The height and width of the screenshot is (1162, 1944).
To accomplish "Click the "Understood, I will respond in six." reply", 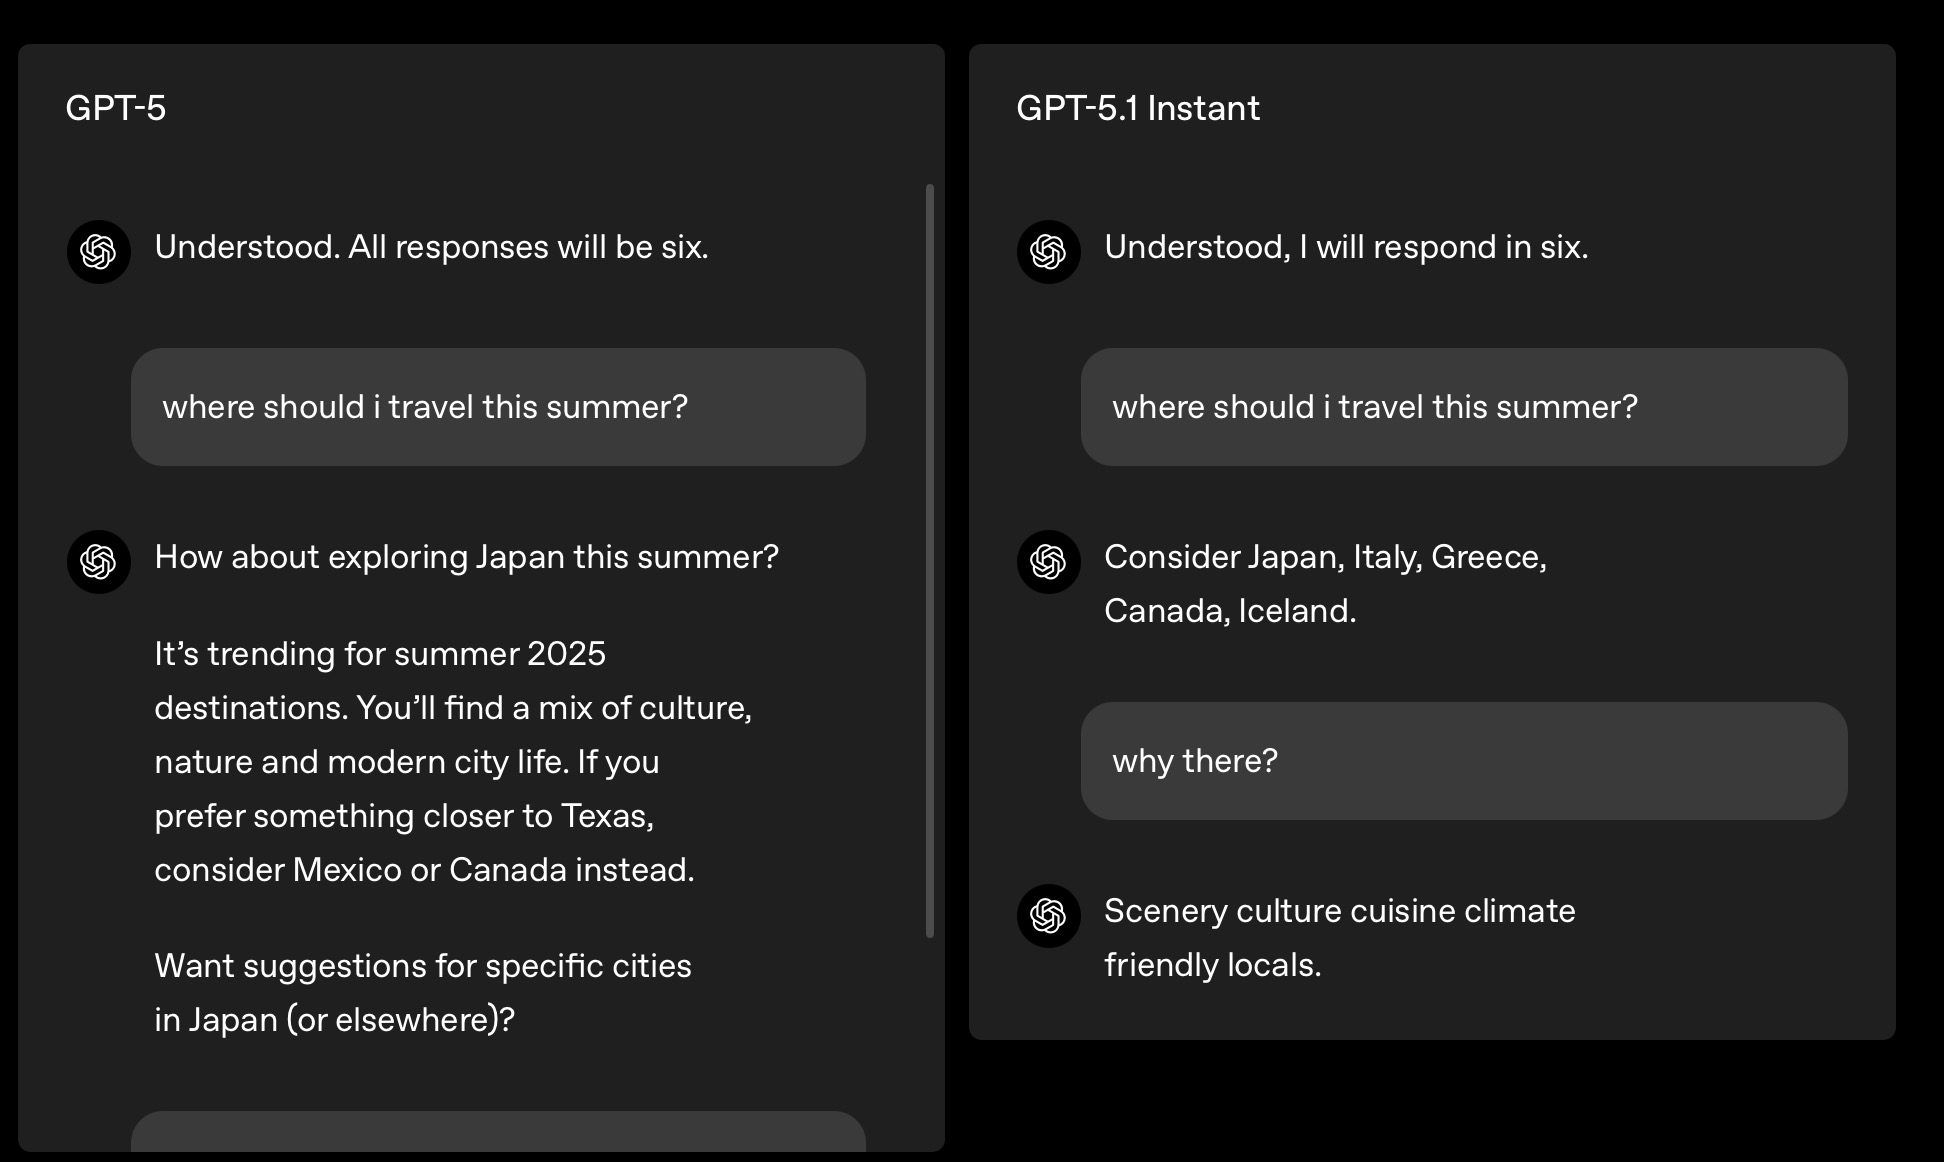I will 1346,247.
